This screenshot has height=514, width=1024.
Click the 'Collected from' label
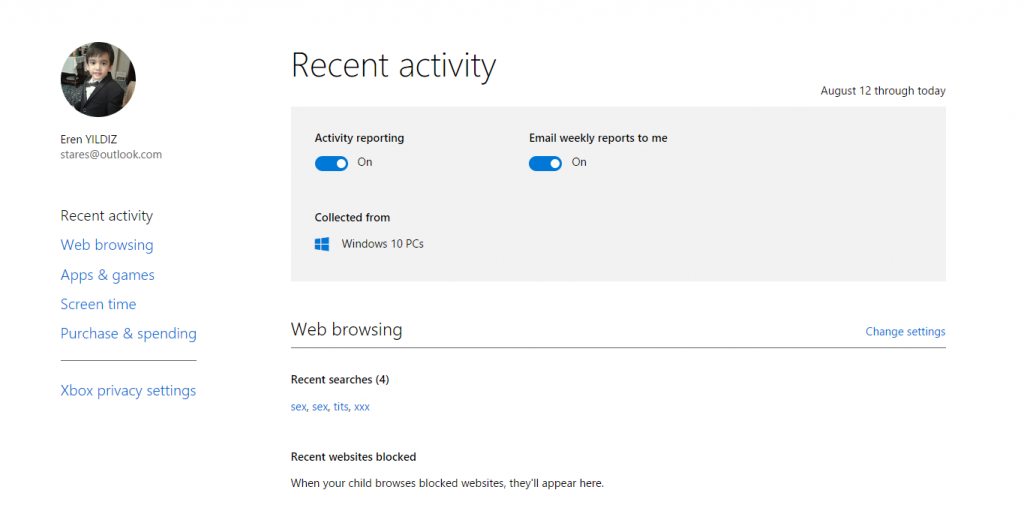pyautogui.click(x=352, y=217)
